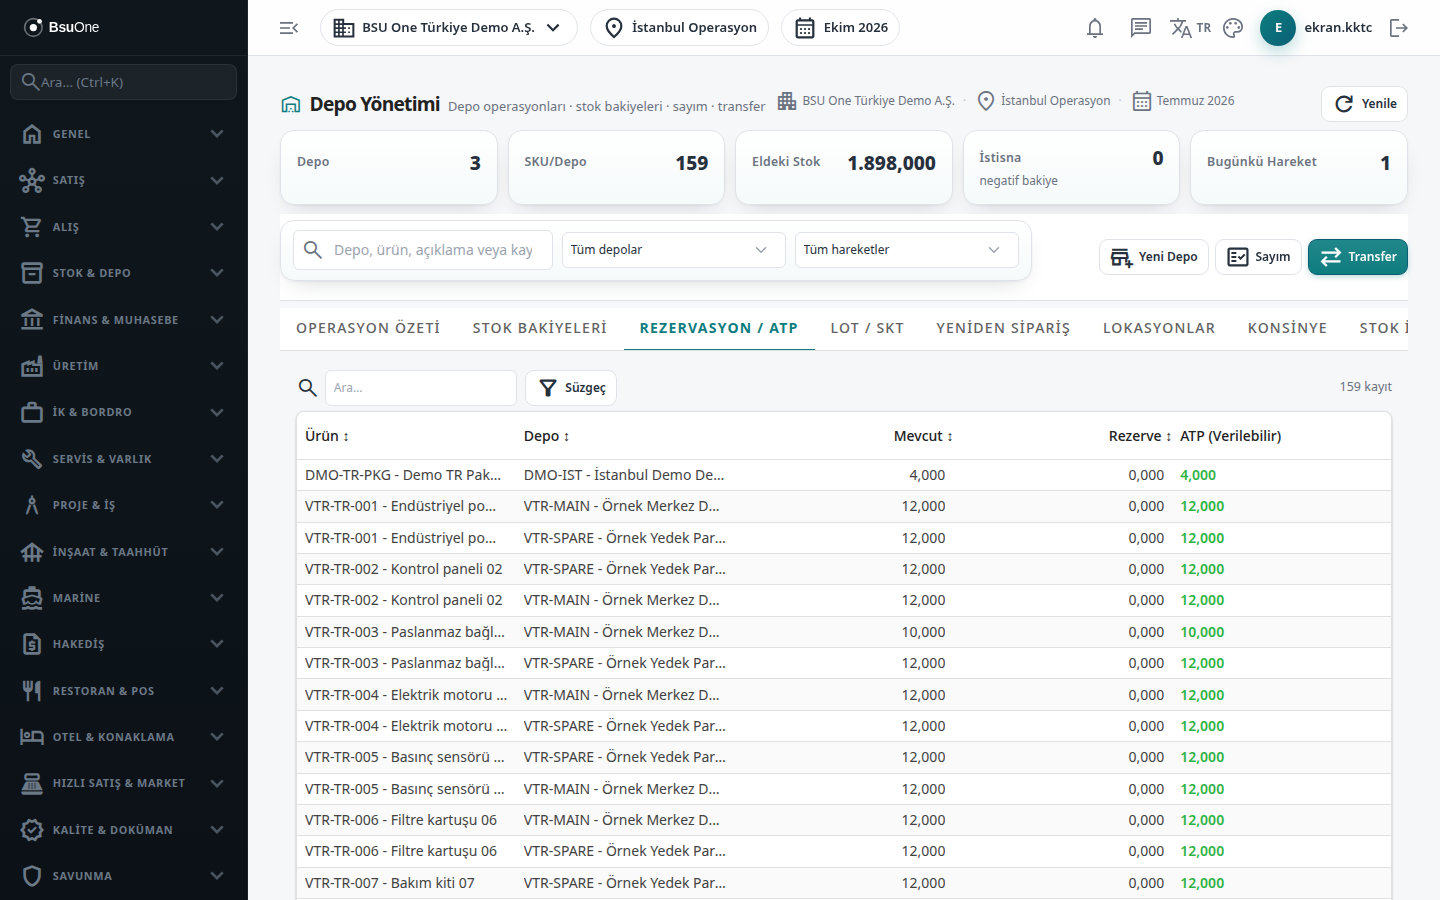Collapse the sidebar with the hamburger icon
The height and width of the screenshot is (900, 1440).
pos(289,28)
